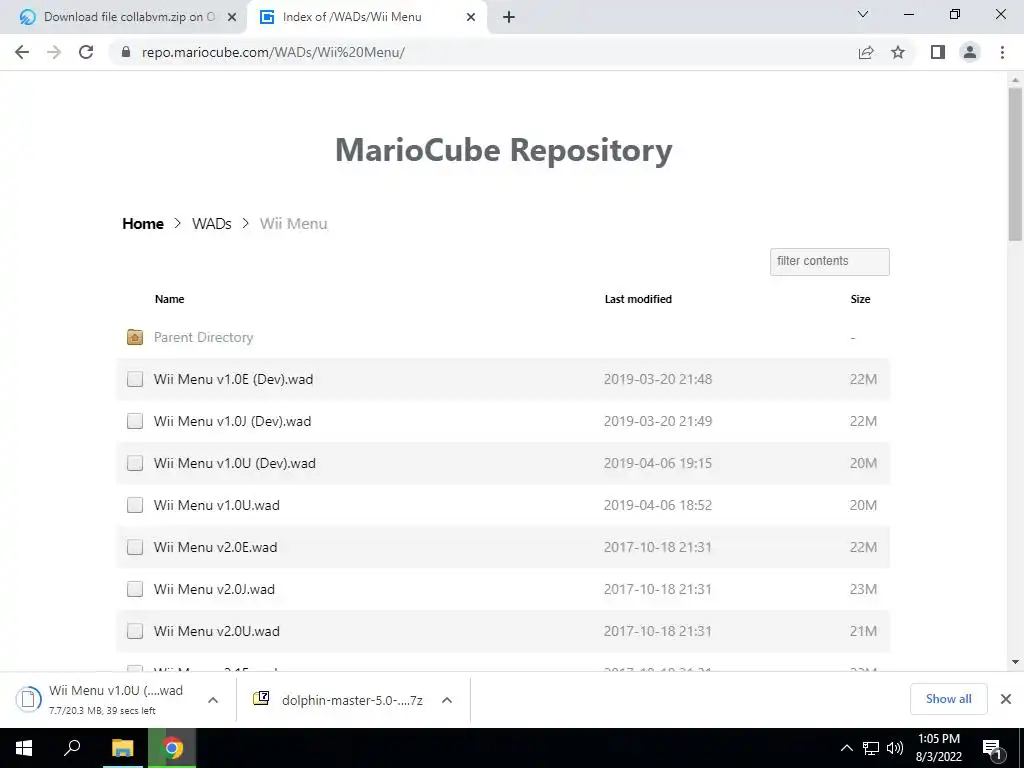The width and height of the screenshot is (1024, 768).
Task: Open a new browser tab
Action: [509, 17]
